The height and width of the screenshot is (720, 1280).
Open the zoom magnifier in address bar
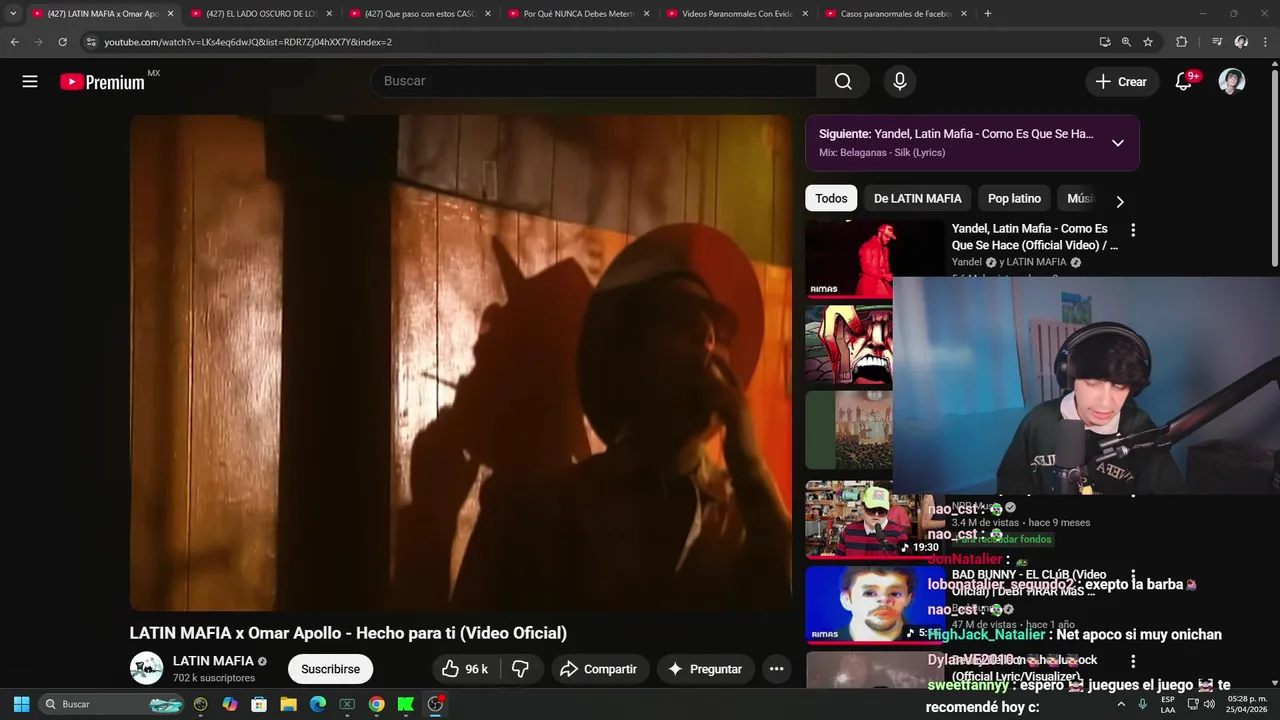tap(1126, 42)
